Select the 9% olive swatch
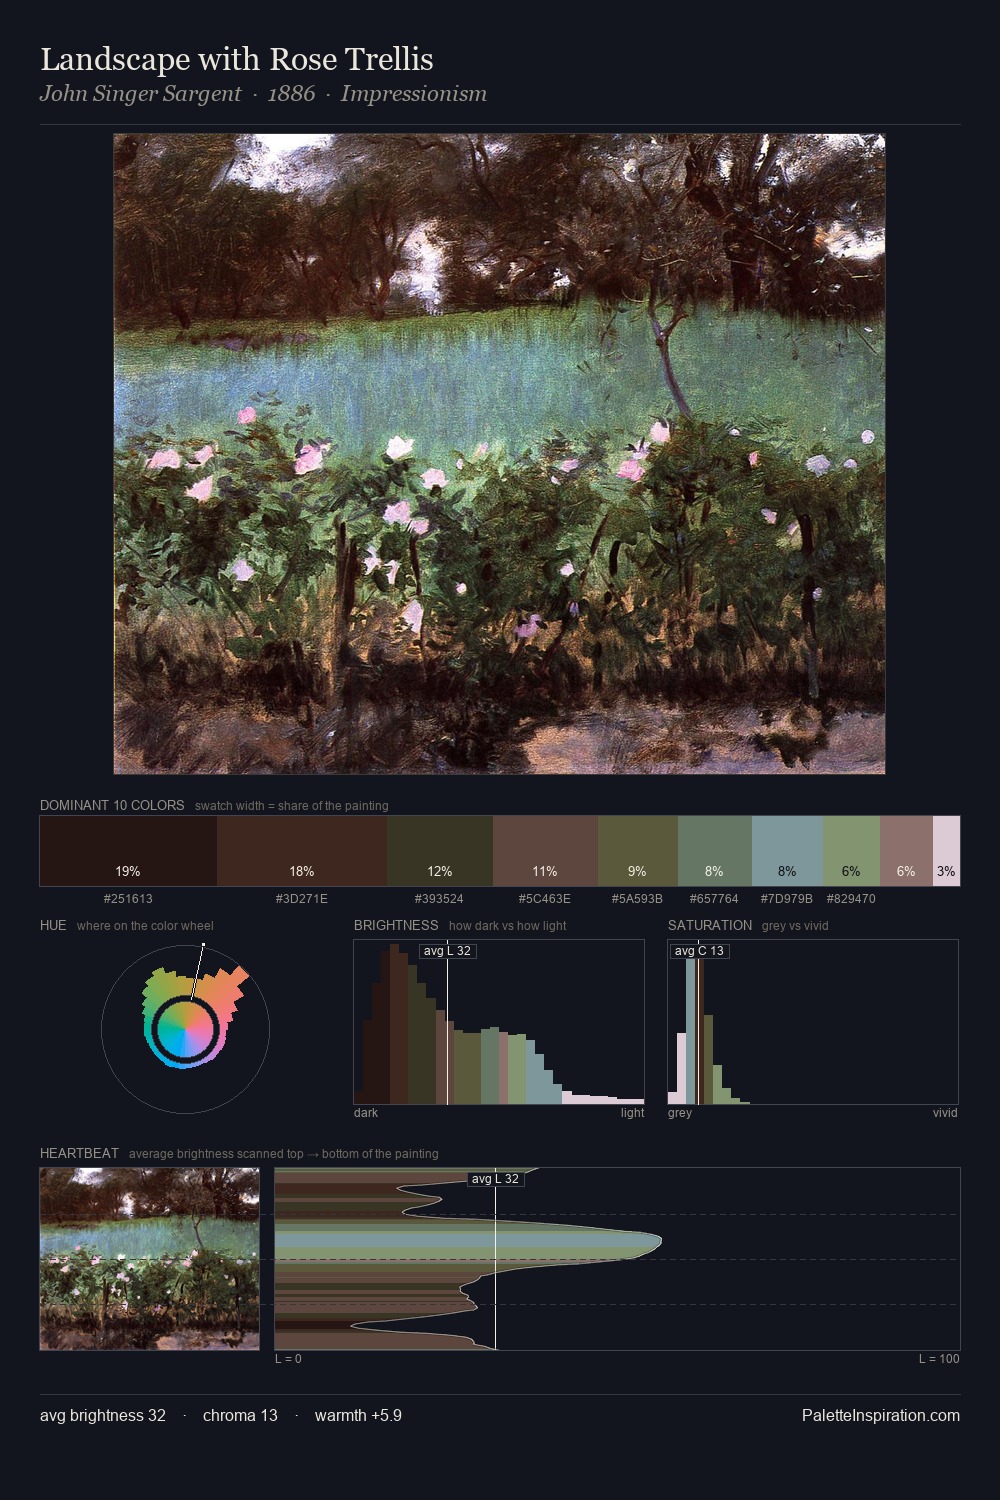 coord(638,851)
